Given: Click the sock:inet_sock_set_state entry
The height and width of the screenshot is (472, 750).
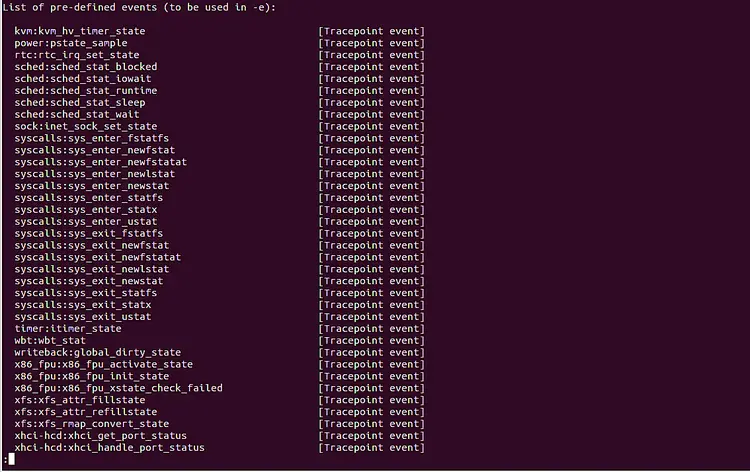Looking at the screenshot, I should (x=86, y=126).
